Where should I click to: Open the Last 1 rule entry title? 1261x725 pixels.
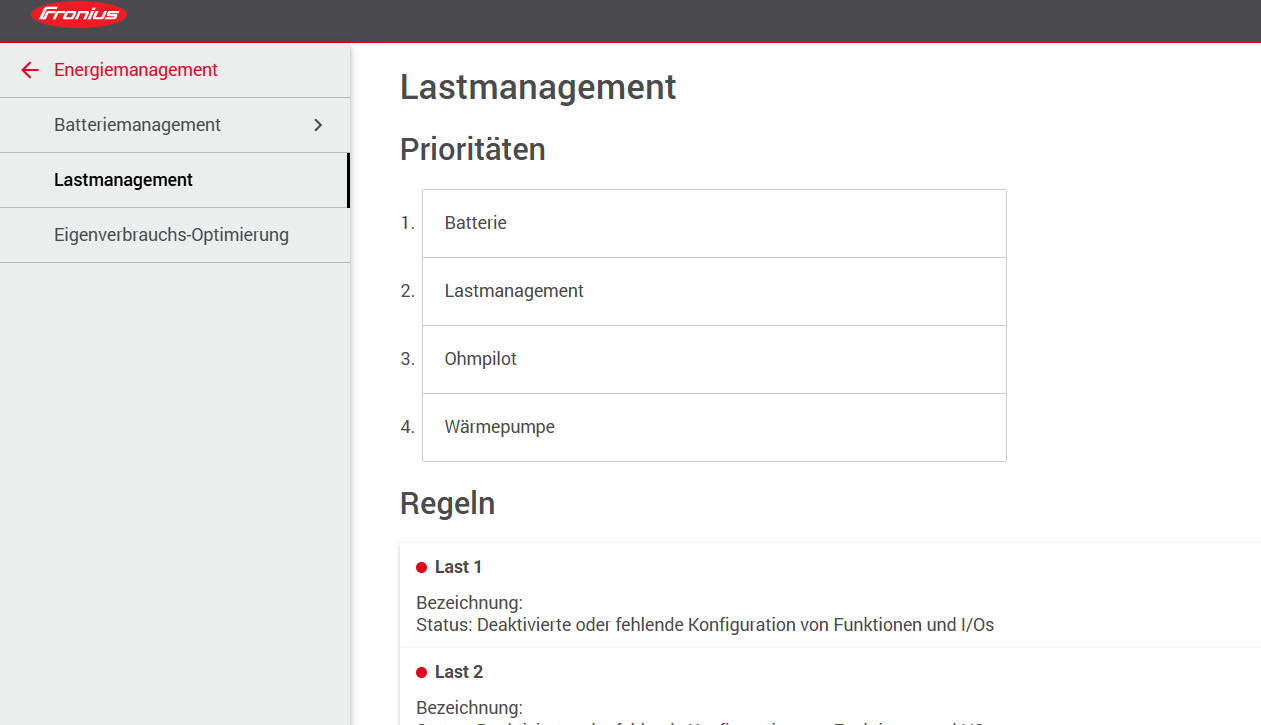tap(458, 567)
